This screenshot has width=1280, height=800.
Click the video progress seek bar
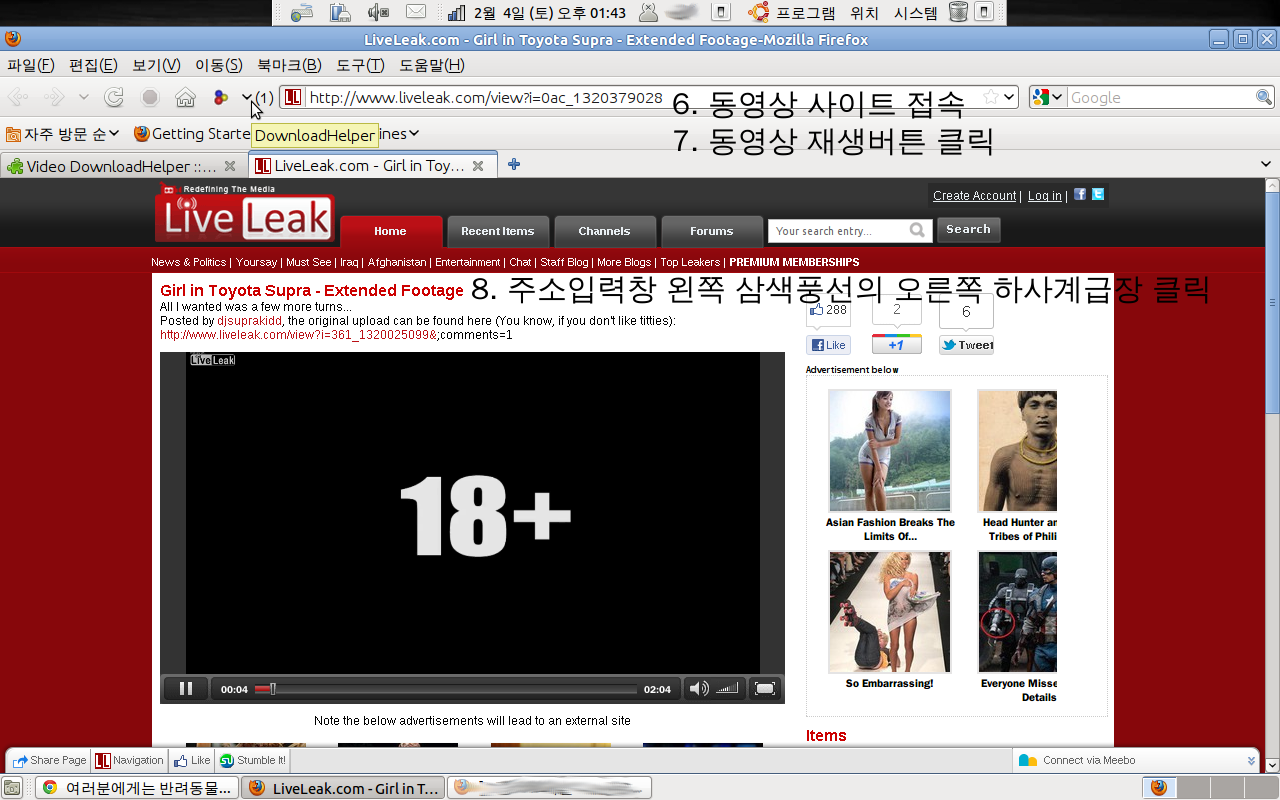point(445,689)
